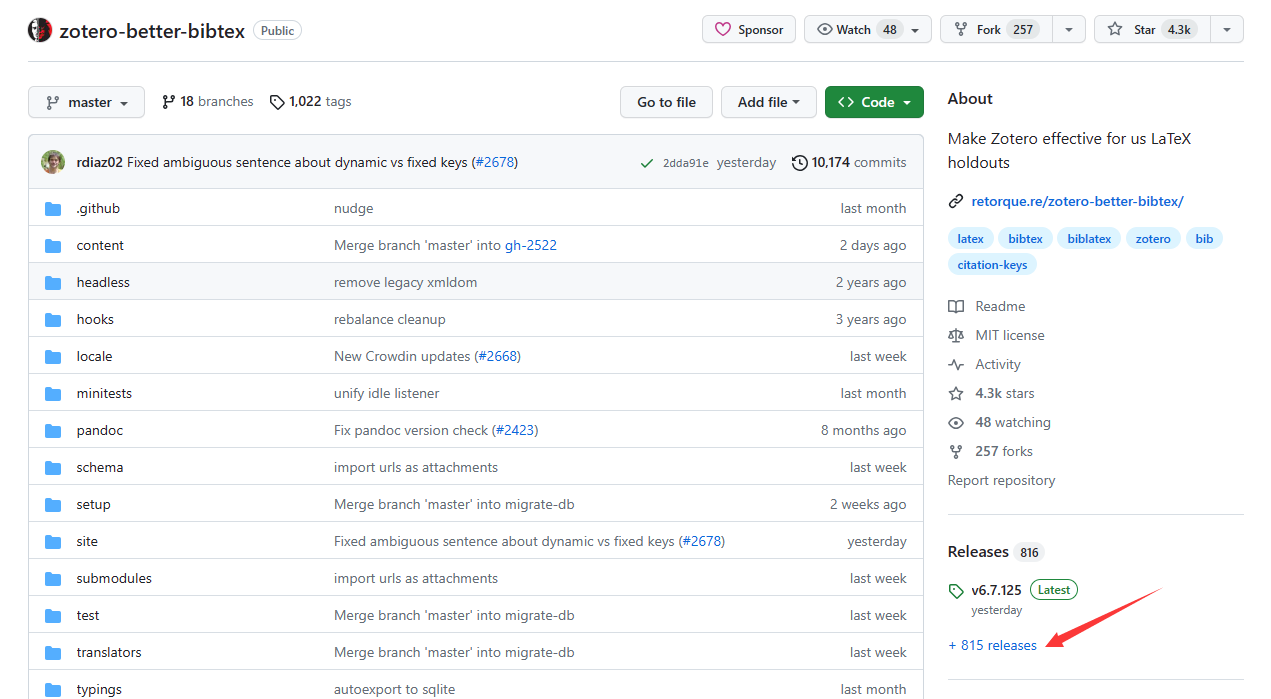Click rdiaz02 commit author avatar

tap(53, 162)
